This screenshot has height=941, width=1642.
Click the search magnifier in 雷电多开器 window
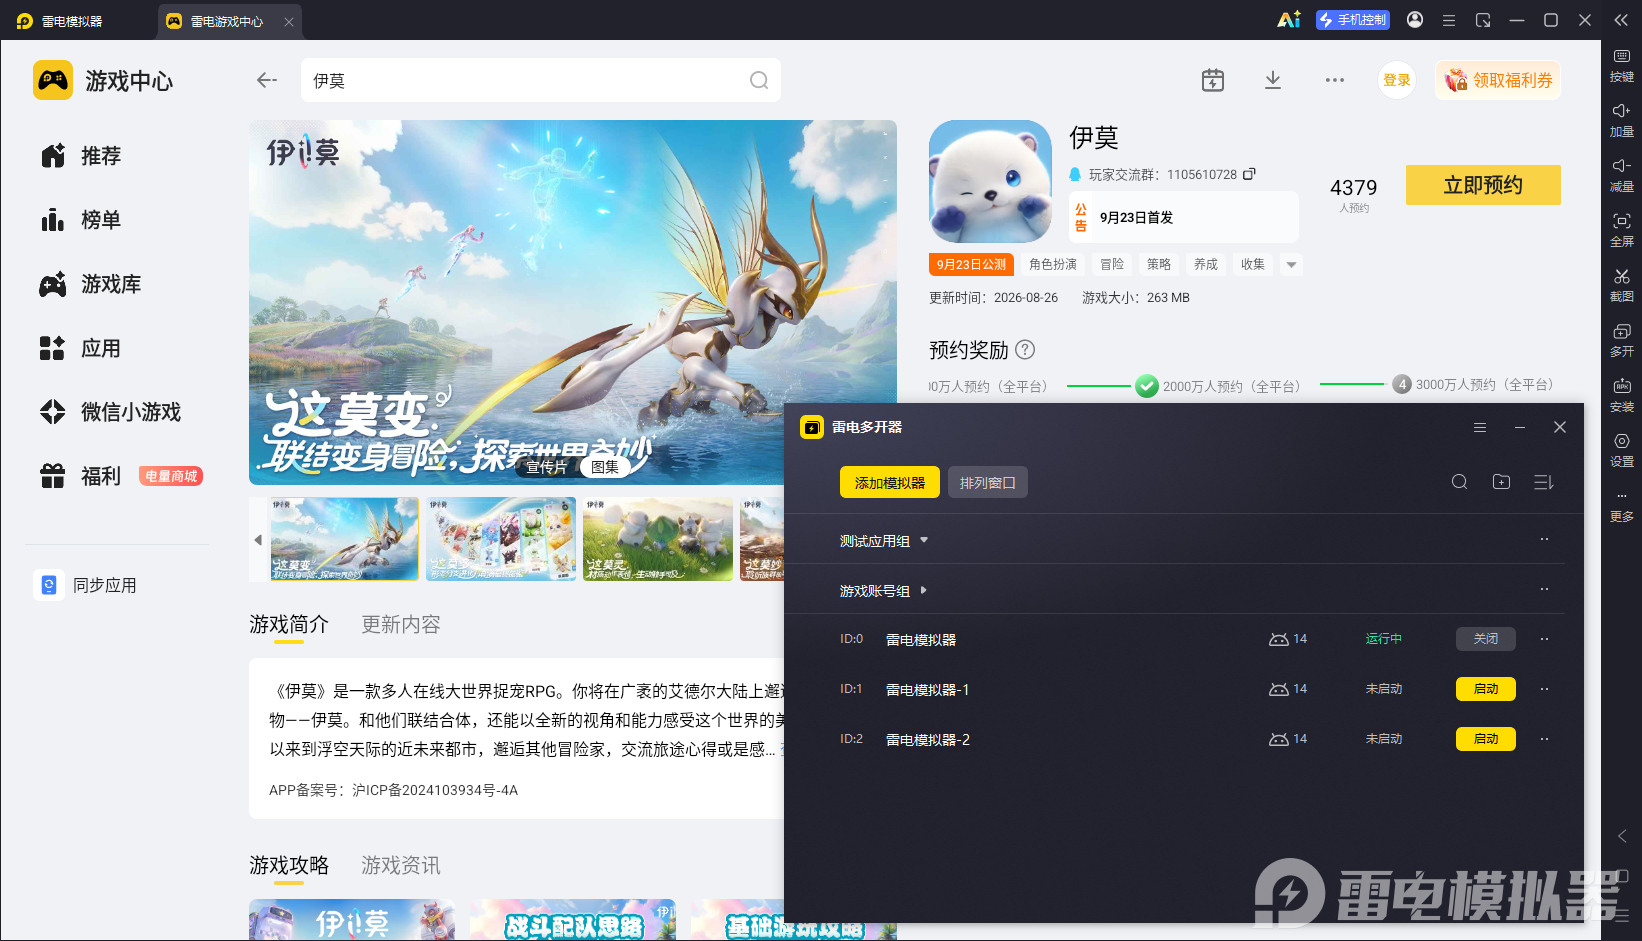1459,482
